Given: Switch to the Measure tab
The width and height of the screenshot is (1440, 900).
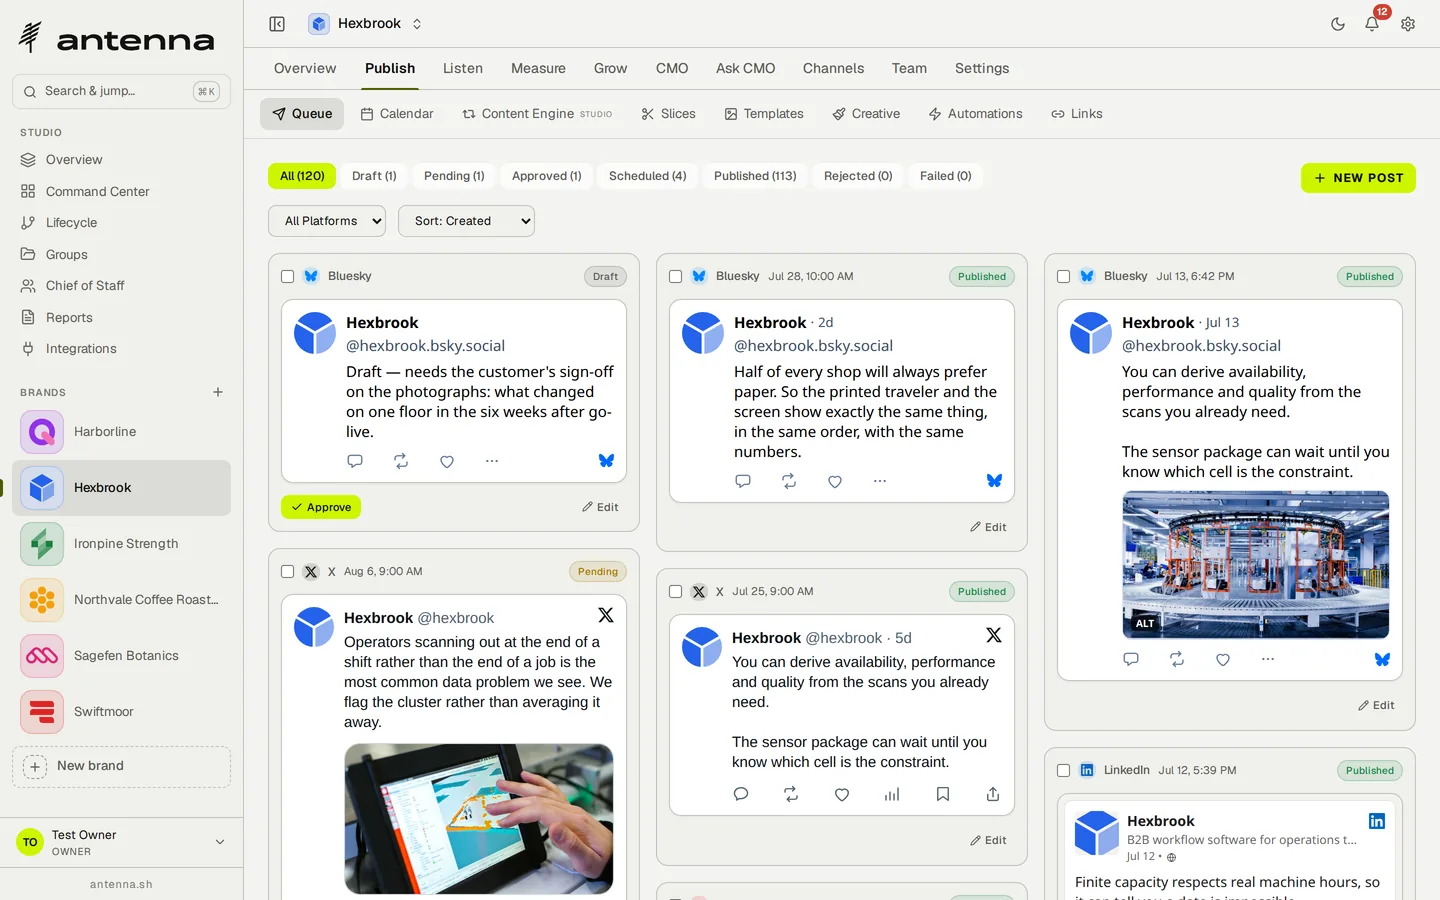Looking at the screenshot, I should (538, 68).
